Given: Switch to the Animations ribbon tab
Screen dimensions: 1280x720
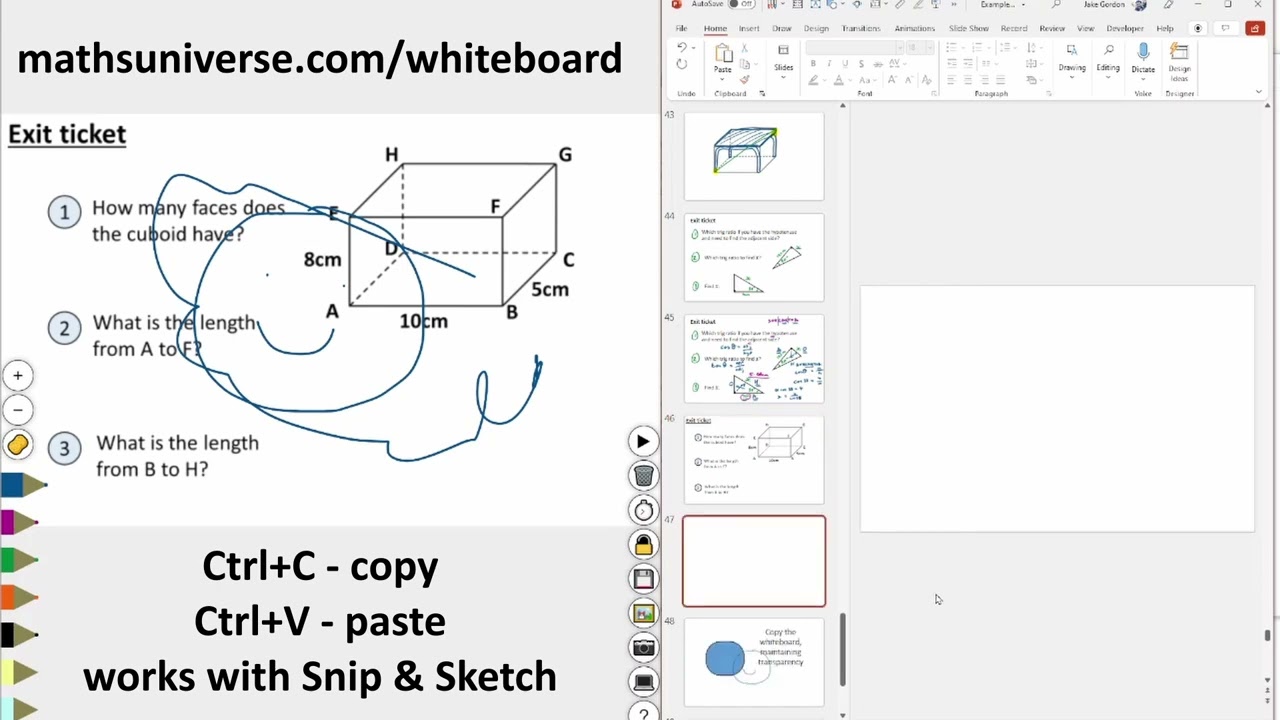Looking at the screenshot, I should click(914, 28).
